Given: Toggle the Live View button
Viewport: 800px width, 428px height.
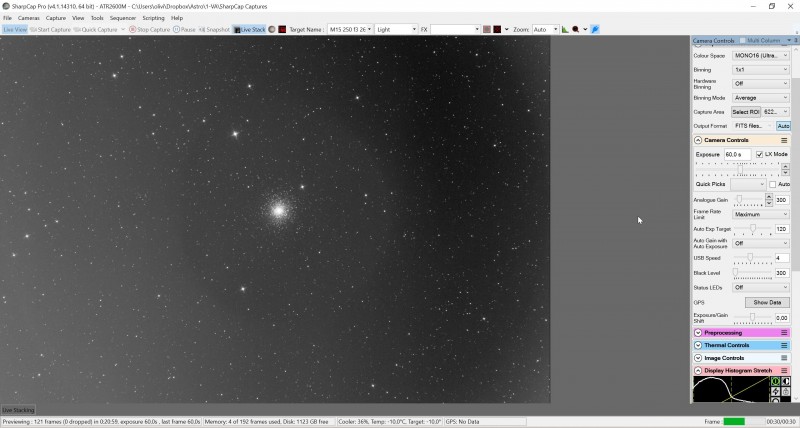Looking at the screenshot, I should tap(15, 30).
